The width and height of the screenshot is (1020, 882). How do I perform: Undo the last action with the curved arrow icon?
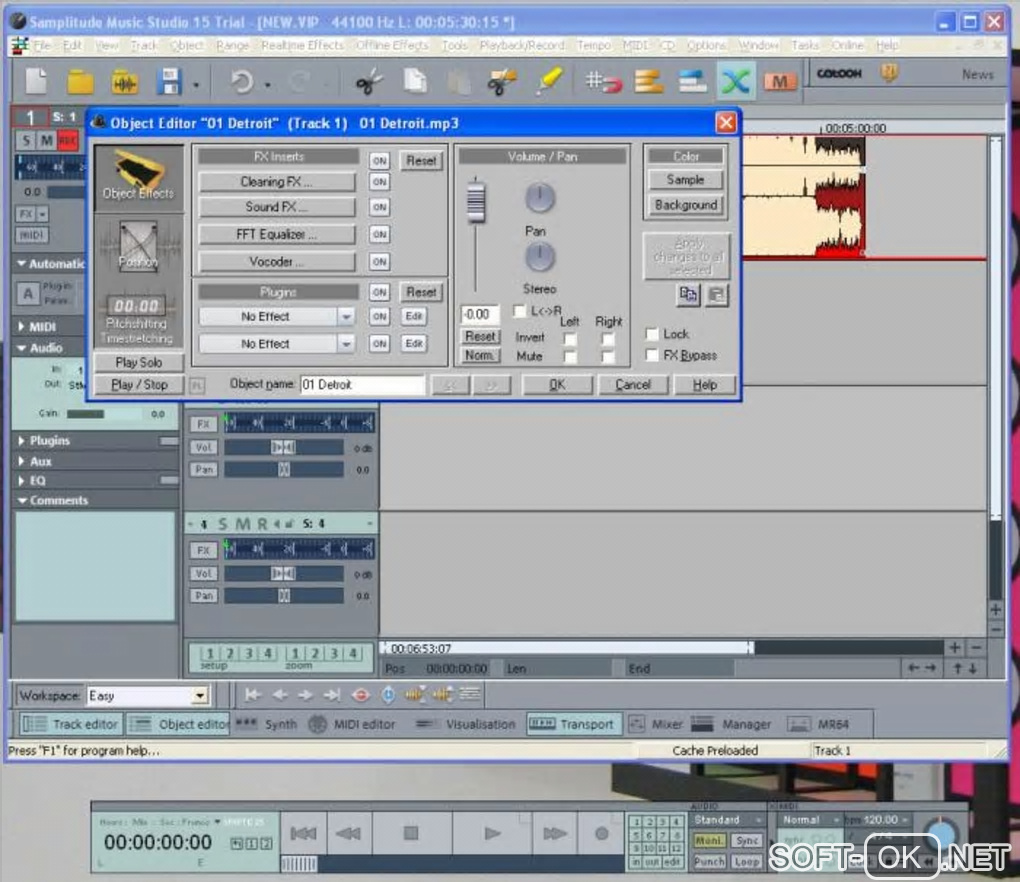tap(242, 83)
